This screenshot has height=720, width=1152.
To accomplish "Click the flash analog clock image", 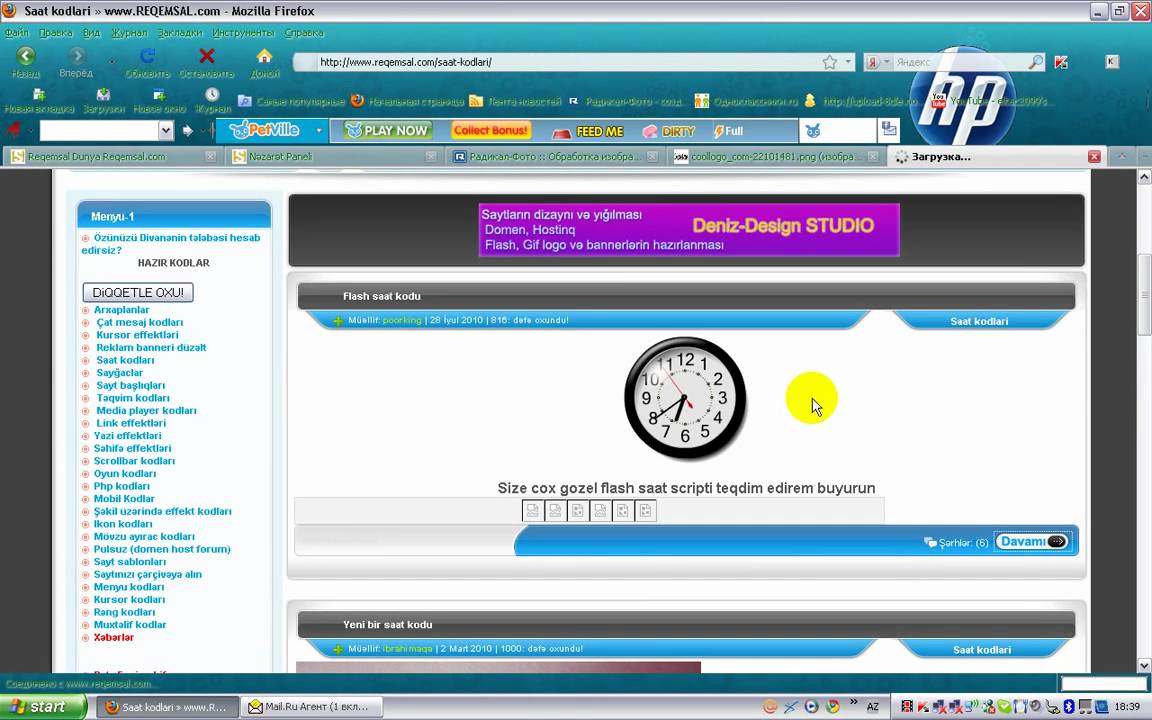I will pyautogui.click(x=685, y=399).
